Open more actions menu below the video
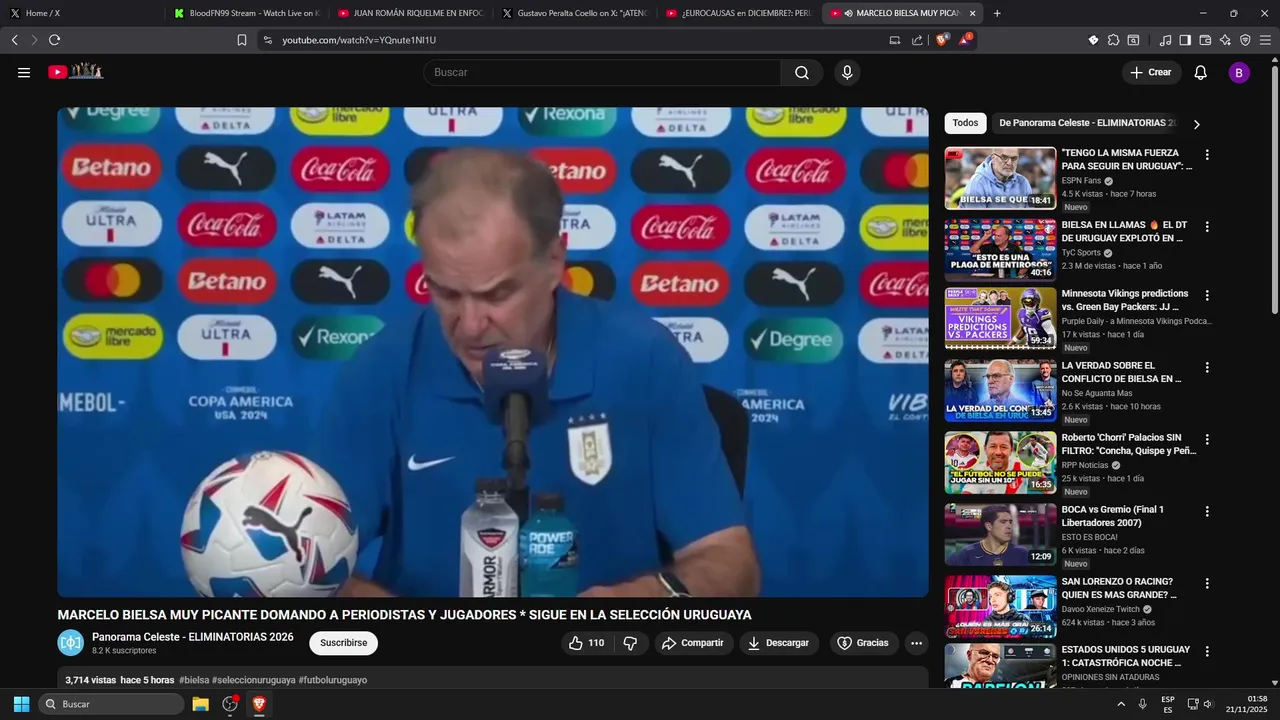 (916, 643)
